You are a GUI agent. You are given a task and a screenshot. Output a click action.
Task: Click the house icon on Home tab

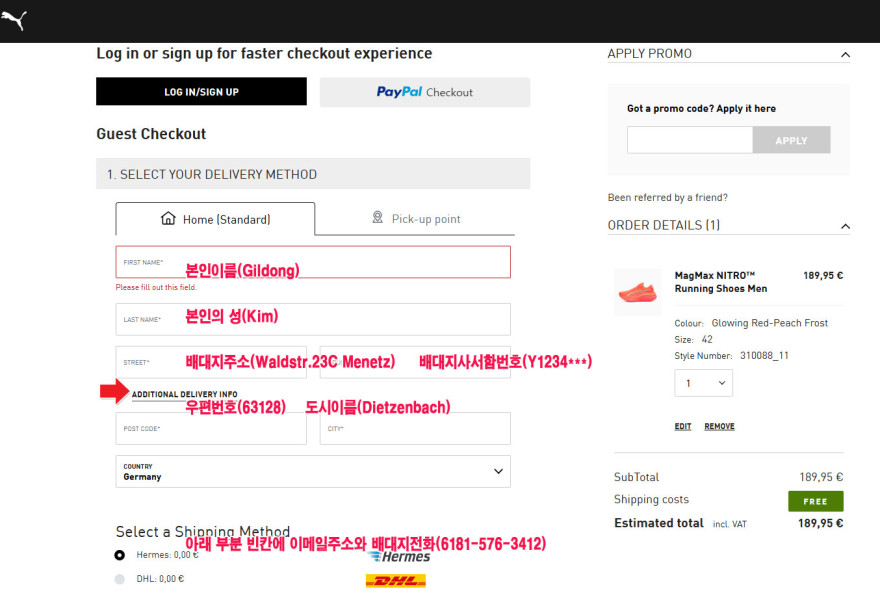click(168, 218)
